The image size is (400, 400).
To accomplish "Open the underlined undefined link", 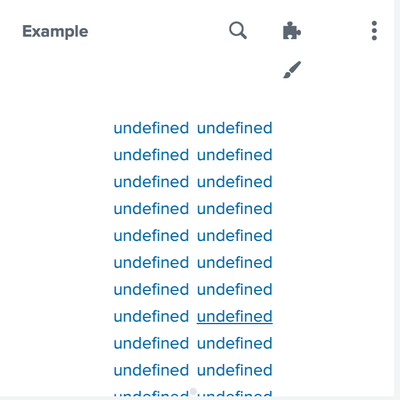I will coord(235,316).
